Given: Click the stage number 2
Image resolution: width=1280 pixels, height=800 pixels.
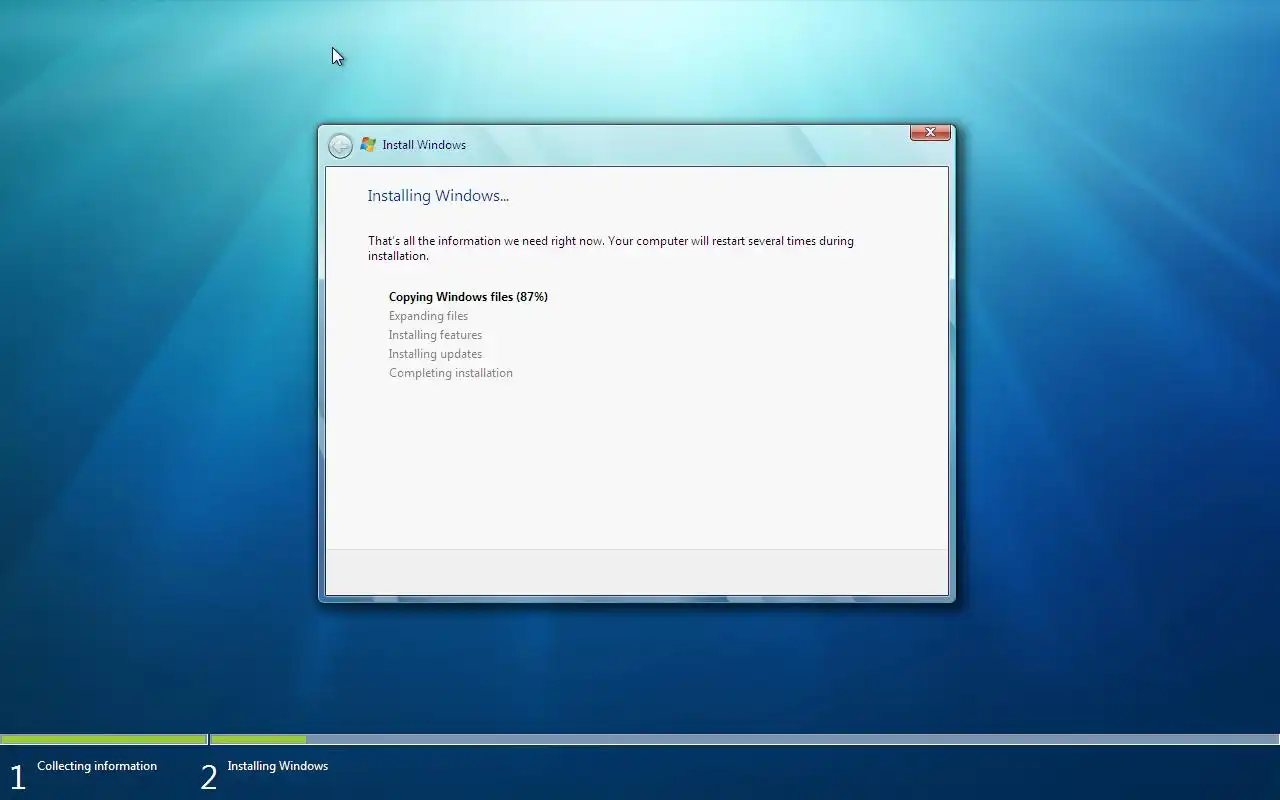Looking at the screenshot, I should tap(209, 777).
